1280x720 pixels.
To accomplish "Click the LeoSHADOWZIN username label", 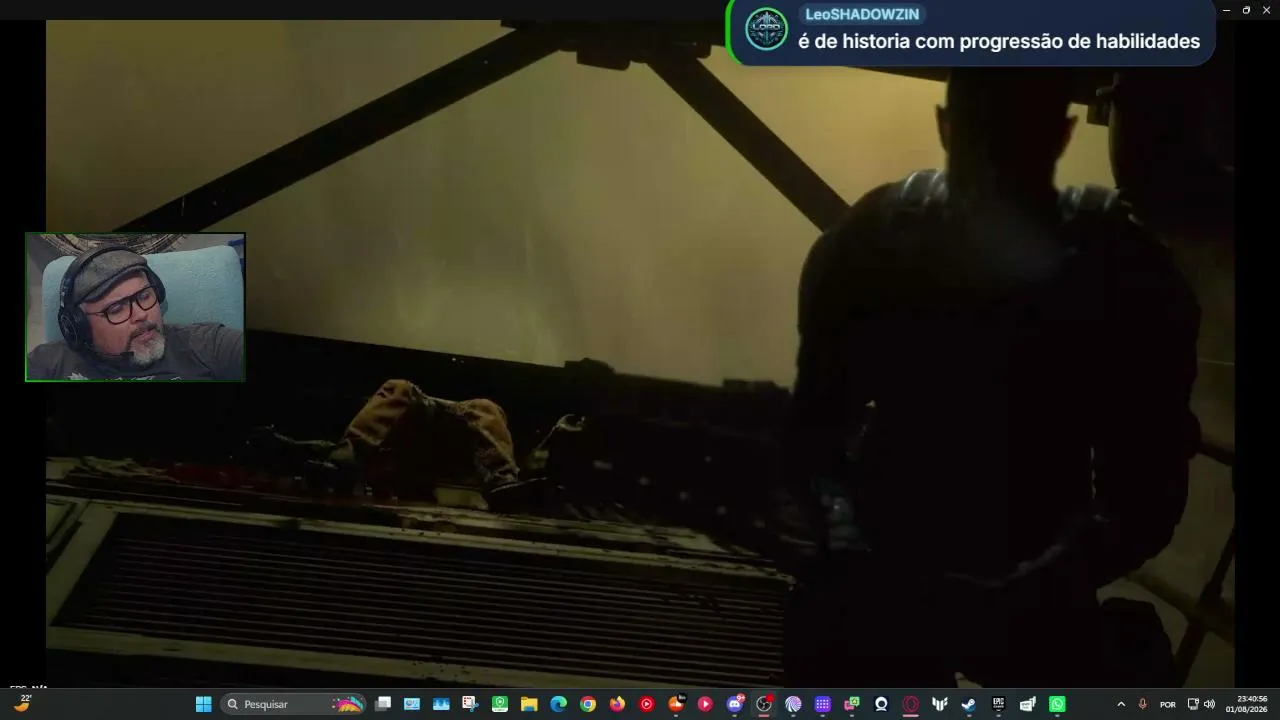I will pyautogui.click(x=862, y=14).
